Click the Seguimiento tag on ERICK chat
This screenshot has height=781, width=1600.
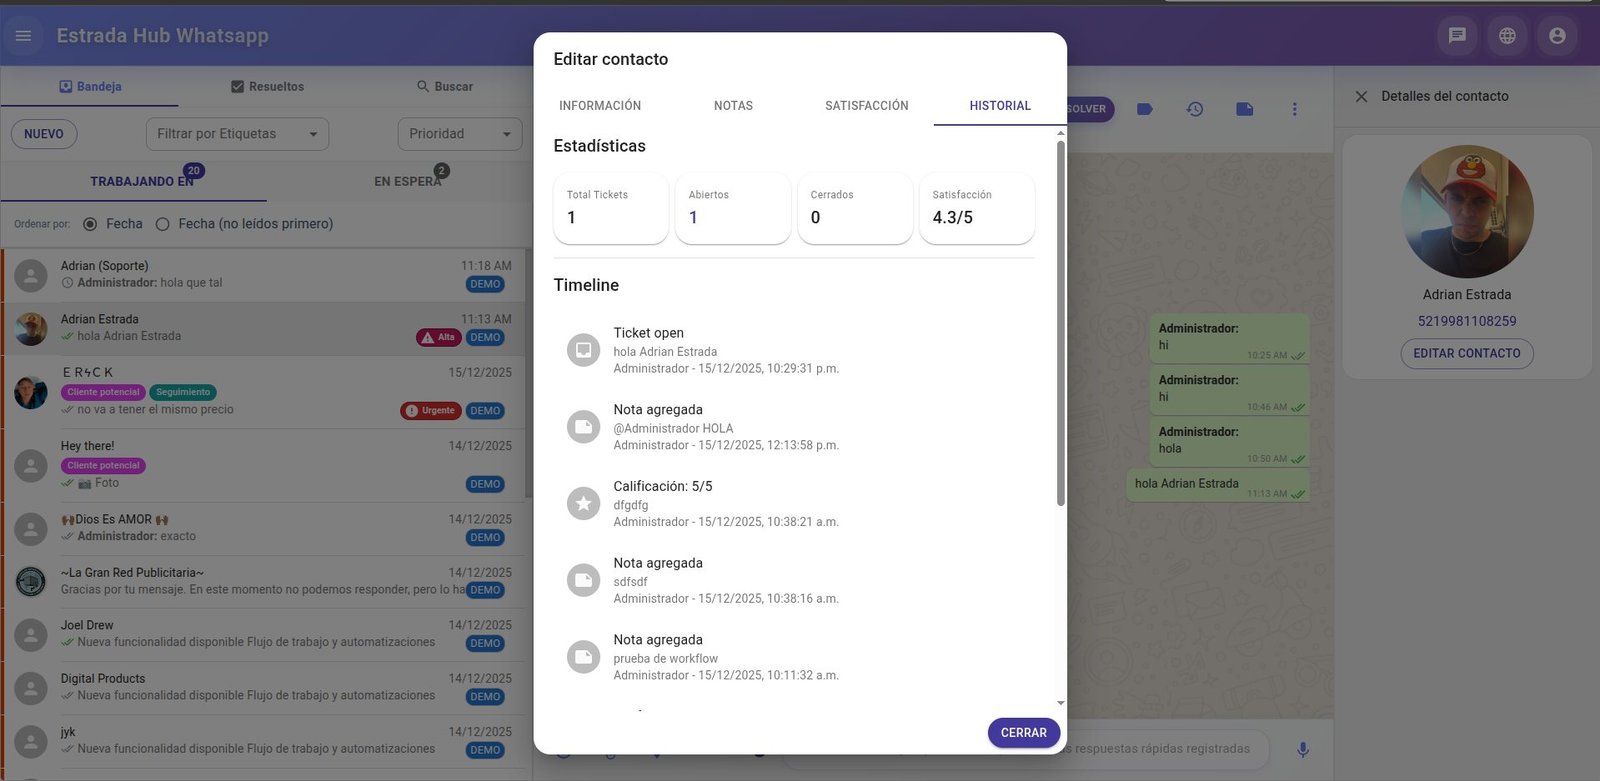183,392
